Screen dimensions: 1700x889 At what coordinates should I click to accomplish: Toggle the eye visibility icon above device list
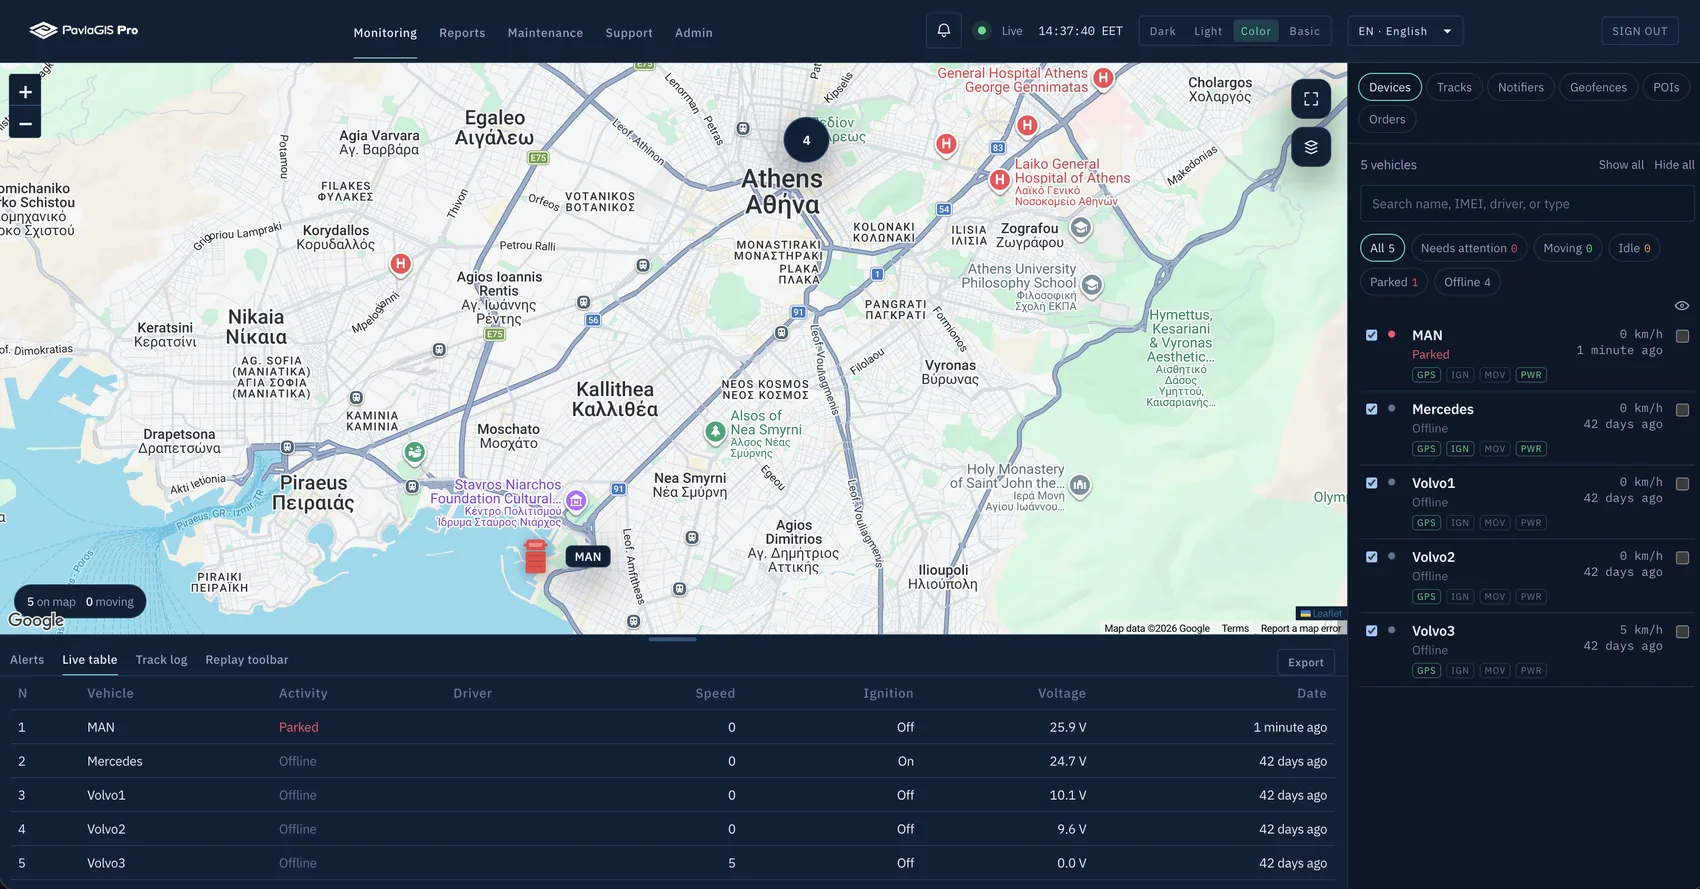click(1682, 306)
